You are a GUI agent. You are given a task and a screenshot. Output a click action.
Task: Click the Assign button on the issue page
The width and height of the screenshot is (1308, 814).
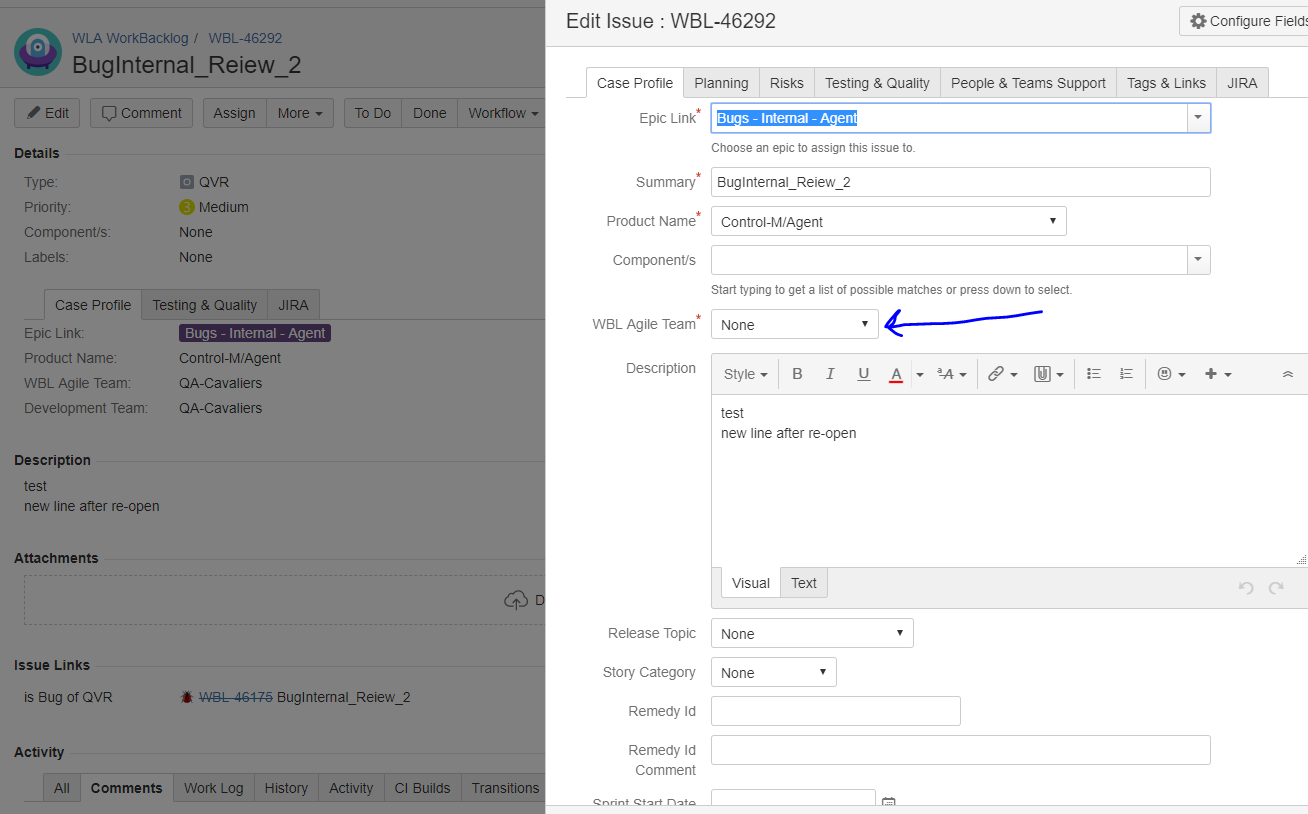[x=235, y=113]
